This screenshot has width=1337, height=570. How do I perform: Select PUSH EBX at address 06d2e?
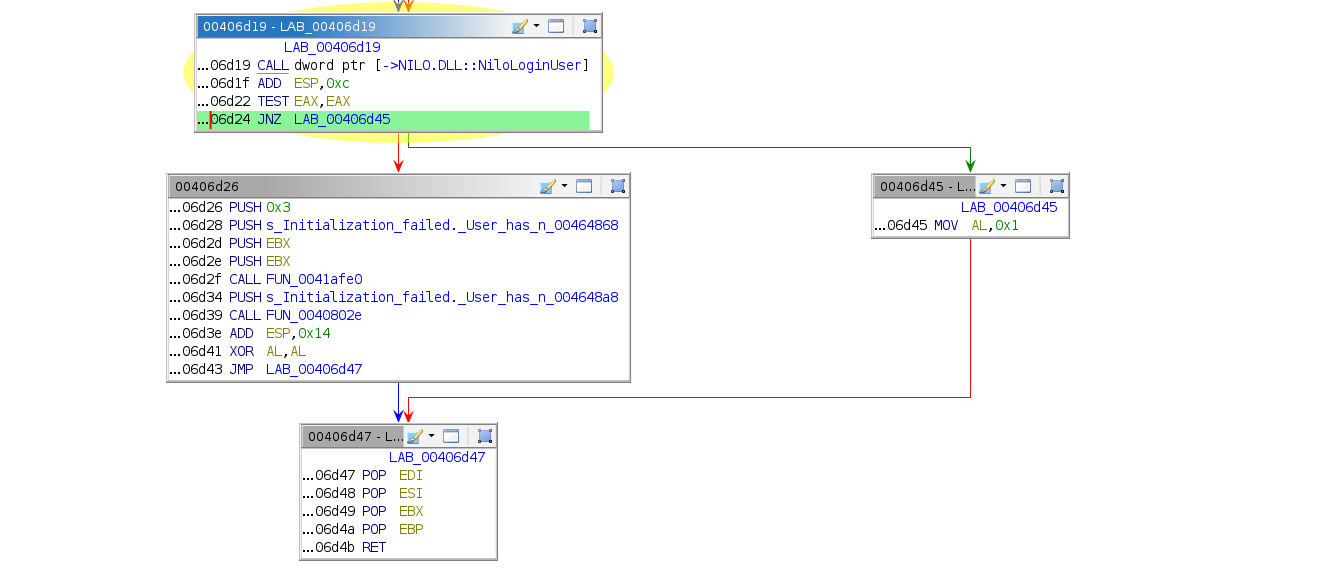tap(398, 262)
